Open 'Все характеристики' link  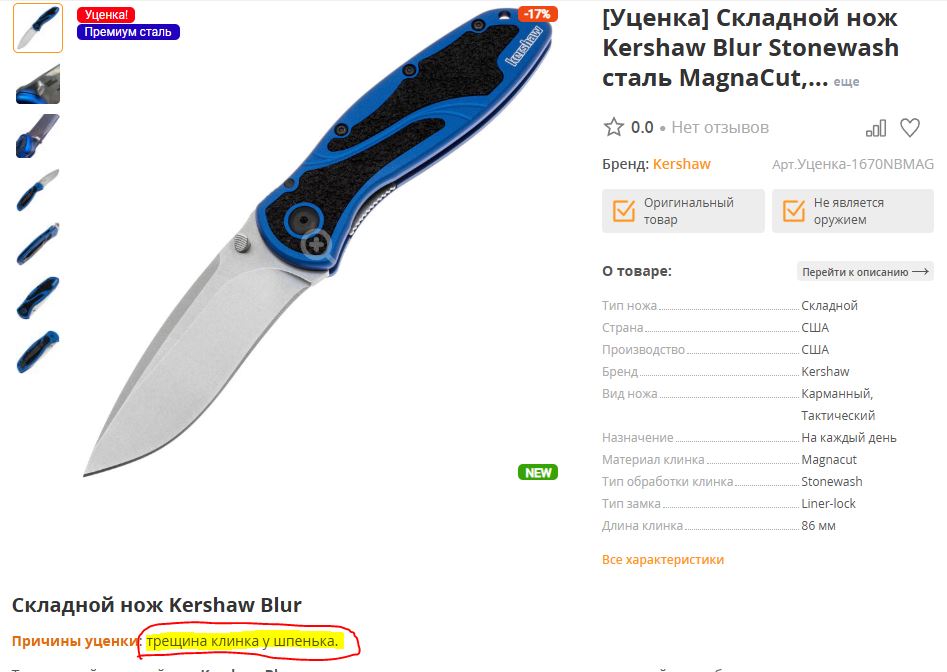(663, 560)
